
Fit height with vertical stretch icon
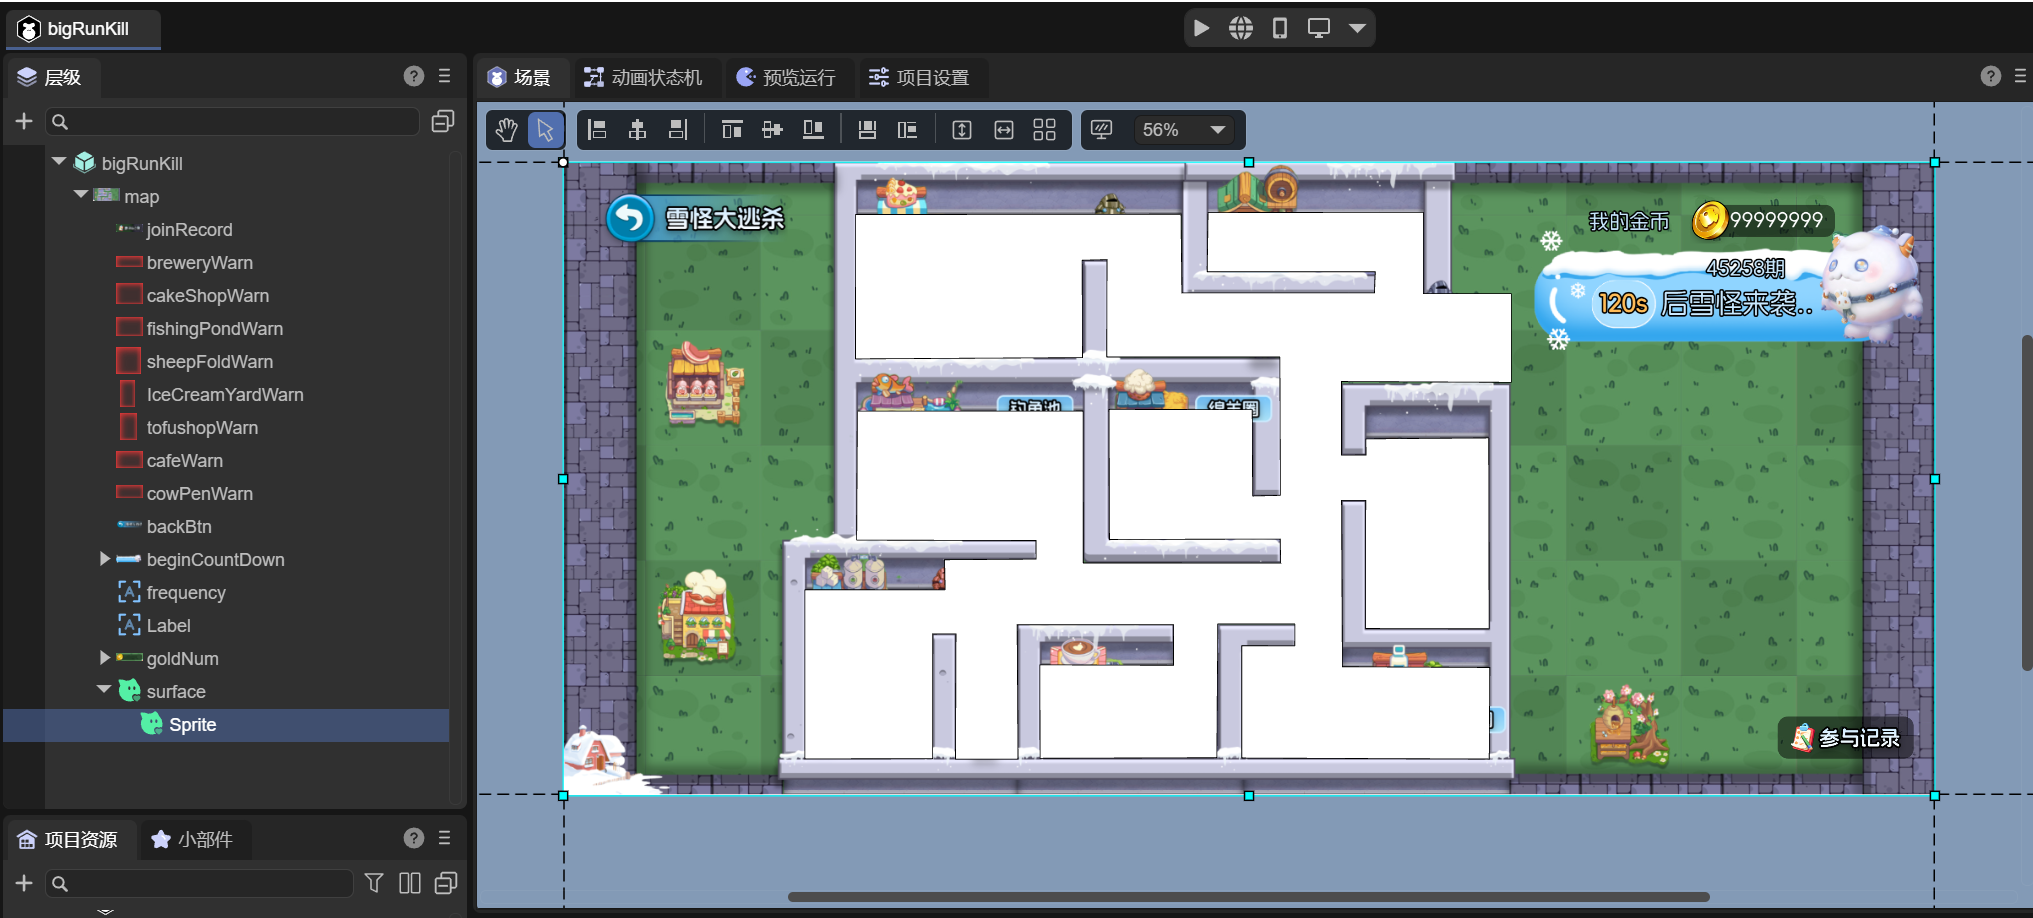(x=962, y=130)
